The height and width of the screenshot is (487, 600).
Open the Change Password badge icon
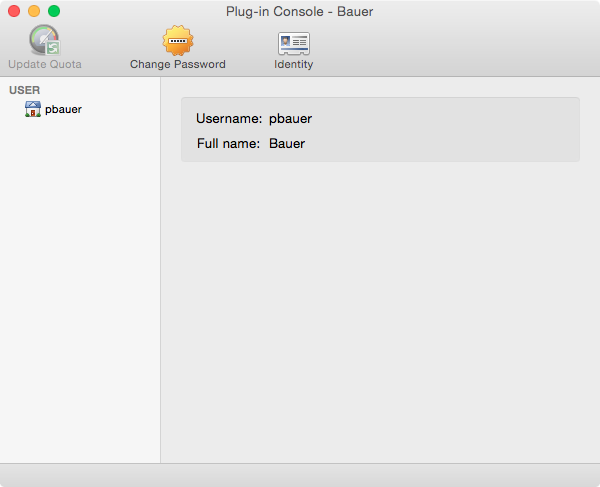(178, 41)
